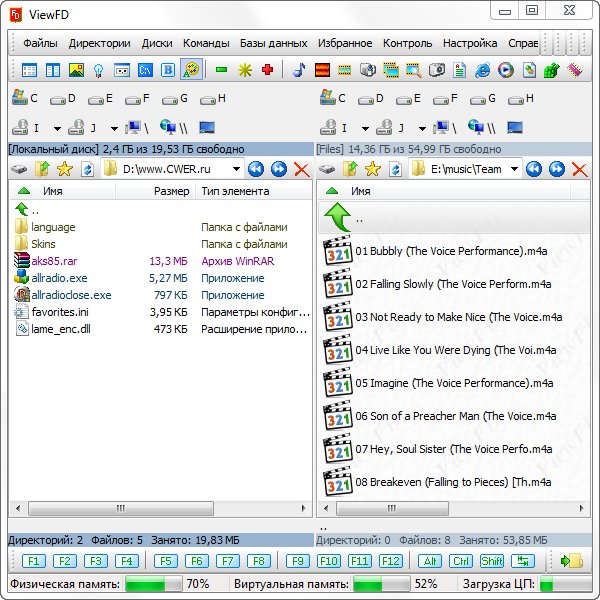Click left panel blue back arrow
The height and width of the screenshot is (600, 600).
click(256, 169)
